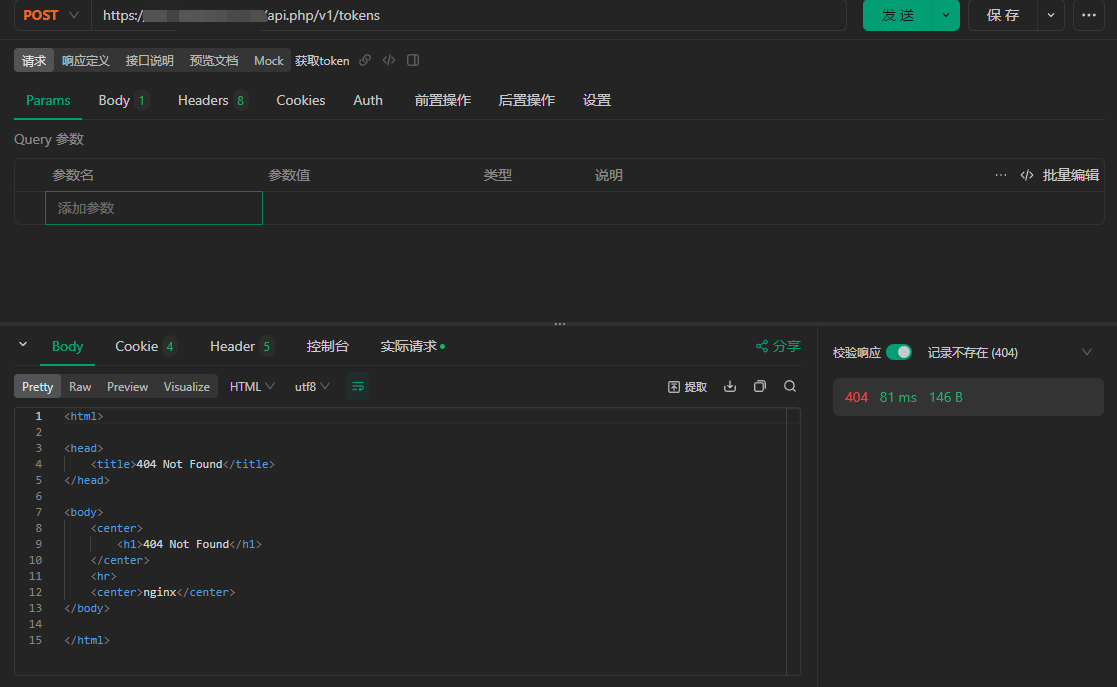Click the 提取 extract icon button
The height and width of the screenshot is (687, 1117).
pyautogui.click(x=688, y=387)
